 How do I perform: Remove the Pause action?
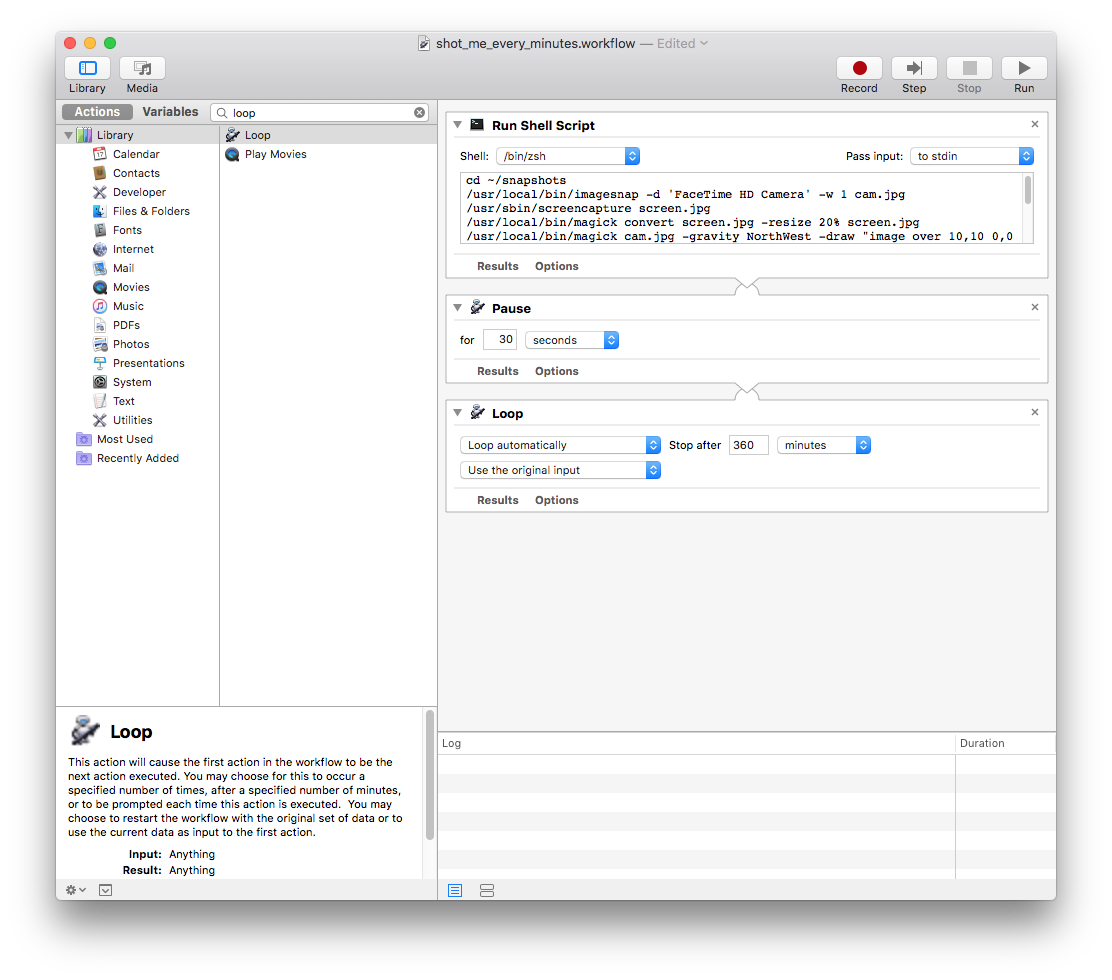[1035, 307]
